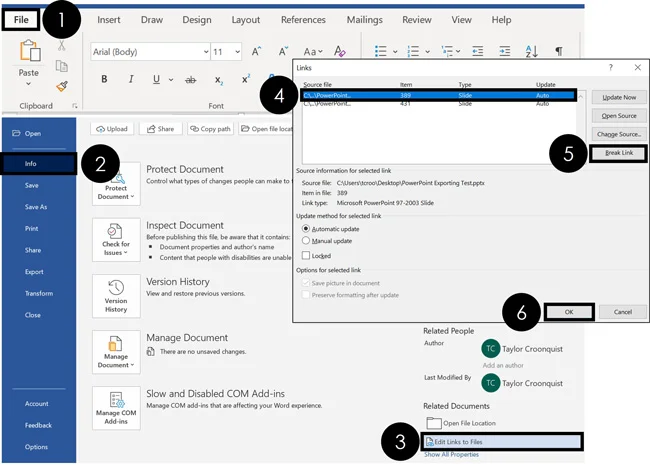Viewport: 650px width, 465px height.
Task: Open Manage COM Add-ins icon button
Action: tap(116, 408)
